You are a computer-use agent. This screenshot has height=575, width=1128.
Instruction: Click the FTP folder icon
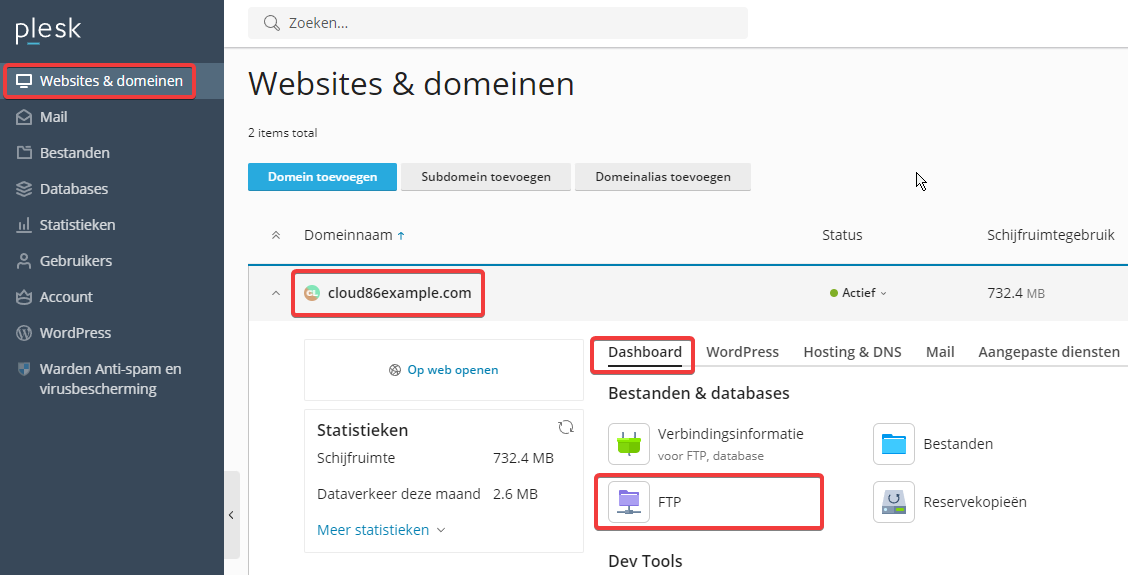click(629, 502)
